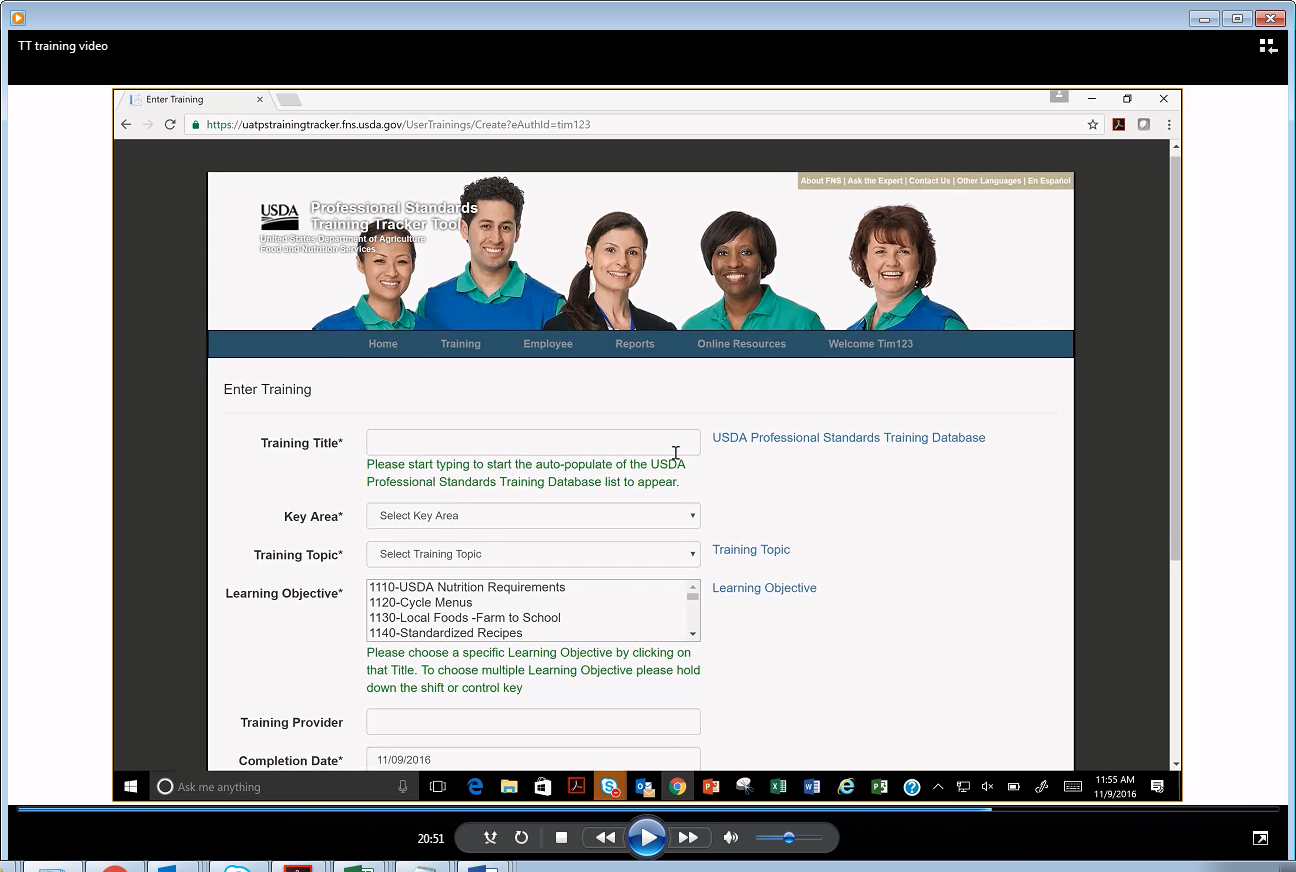Screen dimensions: 1296x872
Task: Click the USDA Professional Standards Training Database link
Action: click(x=848, y=438)
